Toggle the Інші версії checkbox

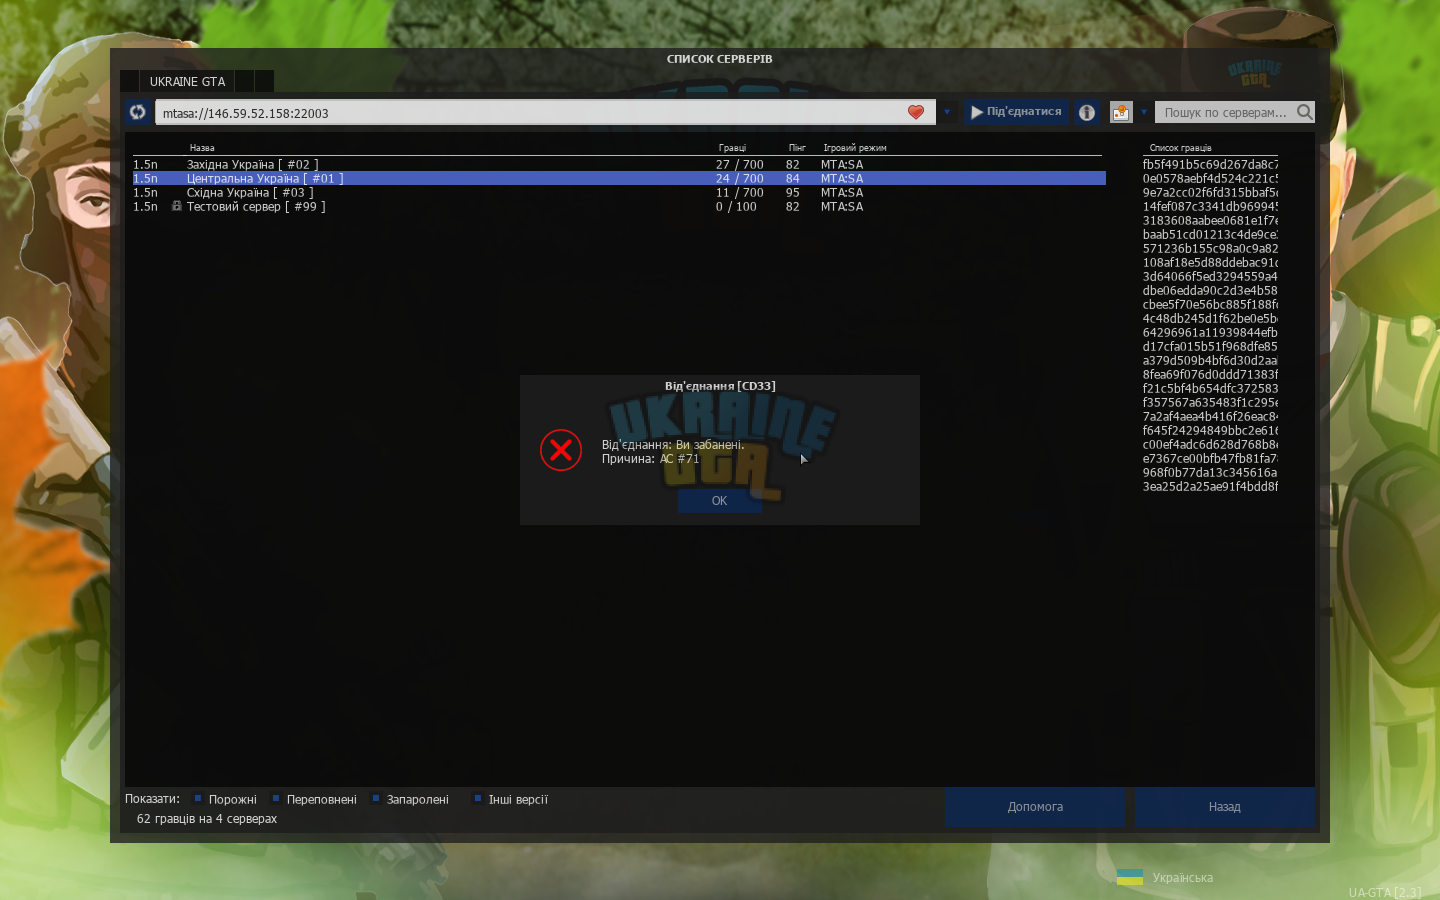[478, 798]
